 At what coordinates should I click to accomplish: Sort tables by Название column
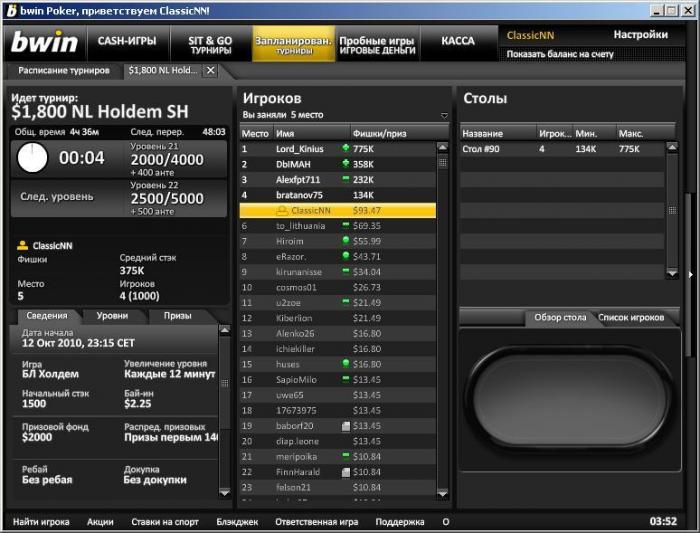point(498,133)
